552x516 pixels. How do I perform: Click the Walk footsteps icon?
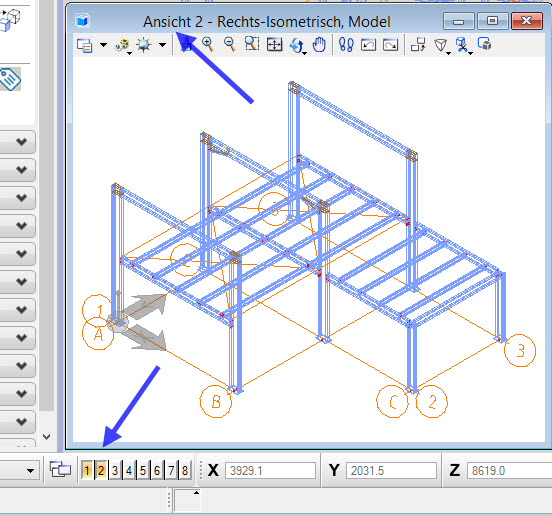346,45
